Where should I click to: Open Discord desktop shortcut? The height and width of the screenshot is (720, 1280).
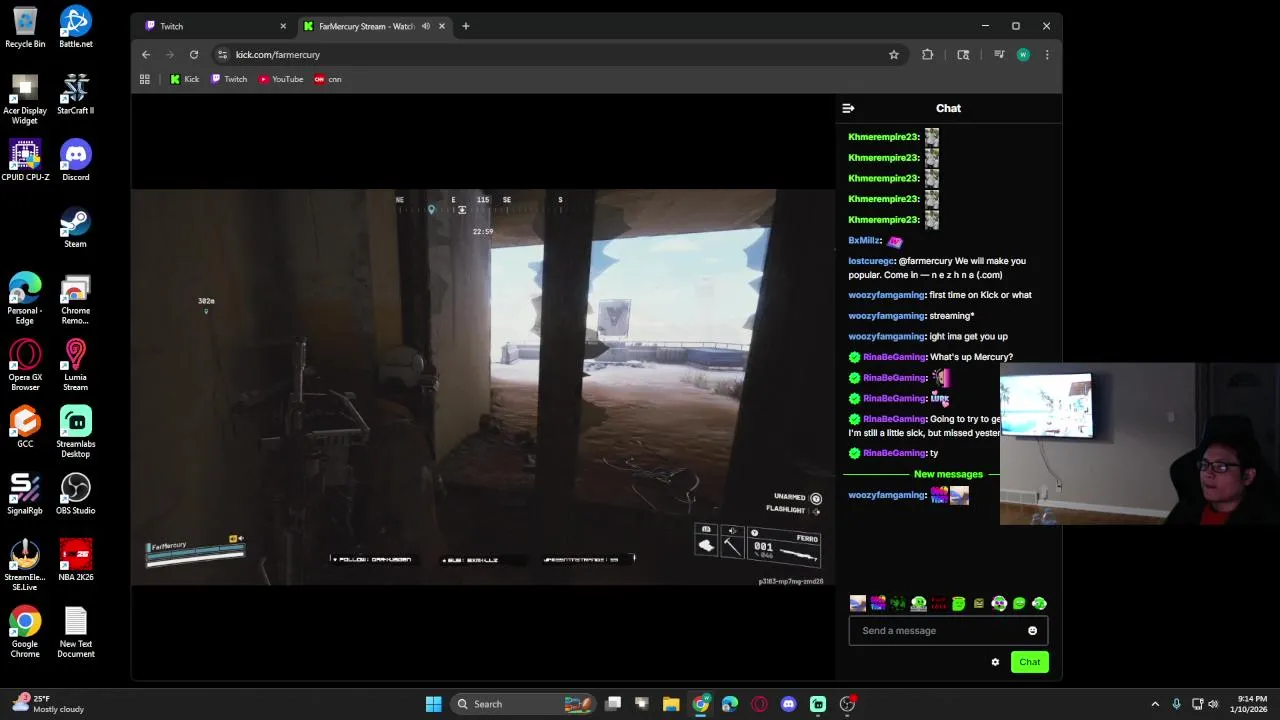(x=75, y=161)
